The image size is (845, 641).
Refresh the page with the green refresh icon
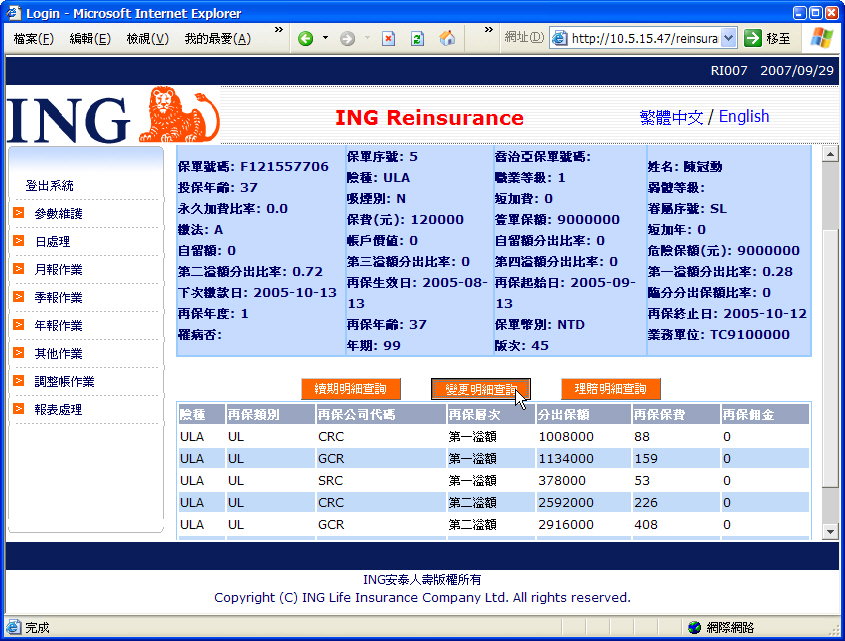coord(417,38)
